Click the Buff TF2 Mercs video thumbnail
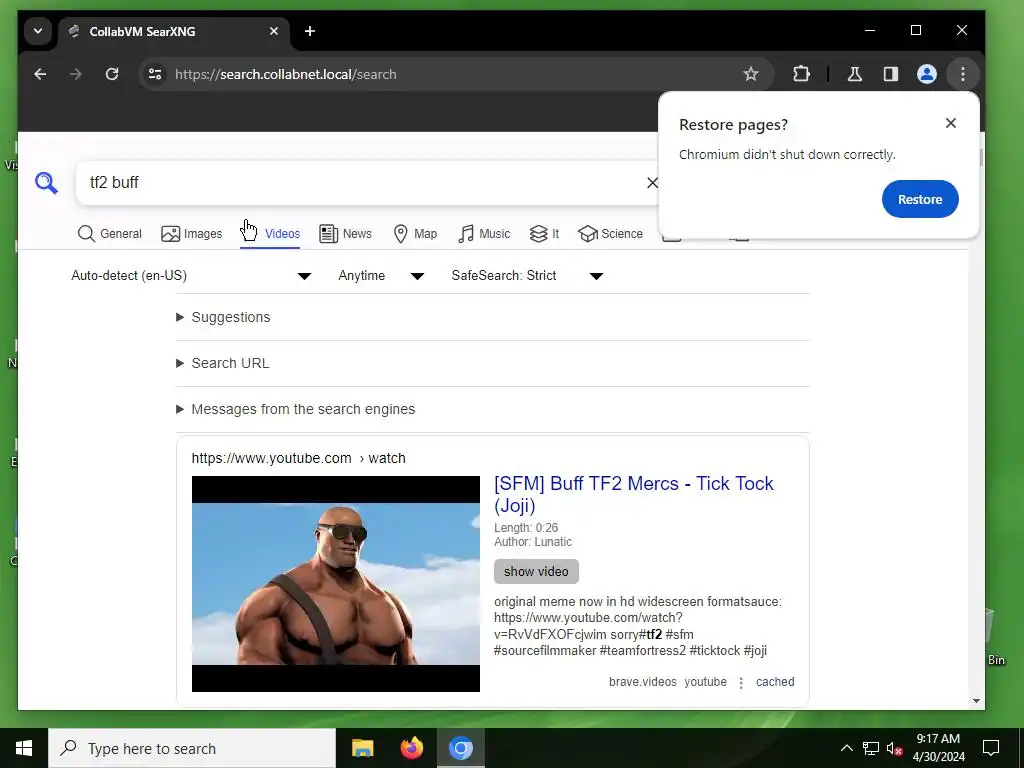 tap(336, 584)
